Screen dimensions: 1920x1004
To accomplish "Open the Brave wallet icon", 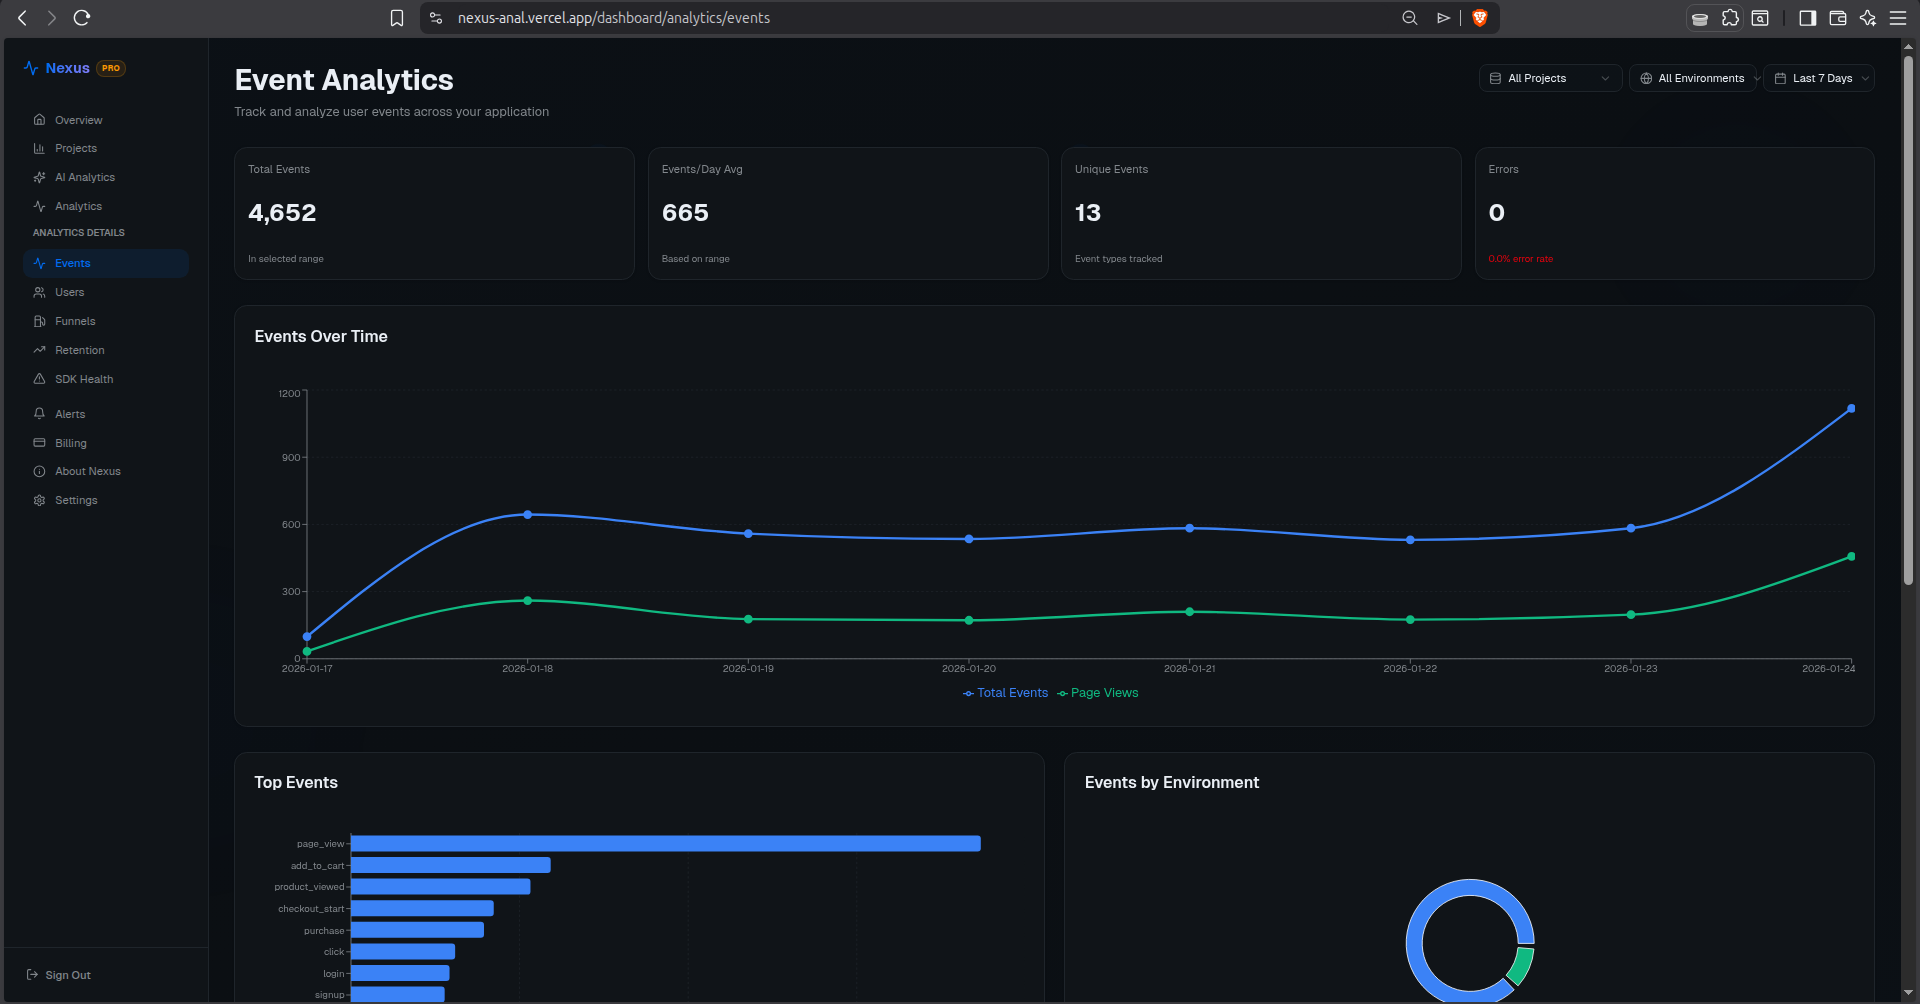I will click(1837, 18).
